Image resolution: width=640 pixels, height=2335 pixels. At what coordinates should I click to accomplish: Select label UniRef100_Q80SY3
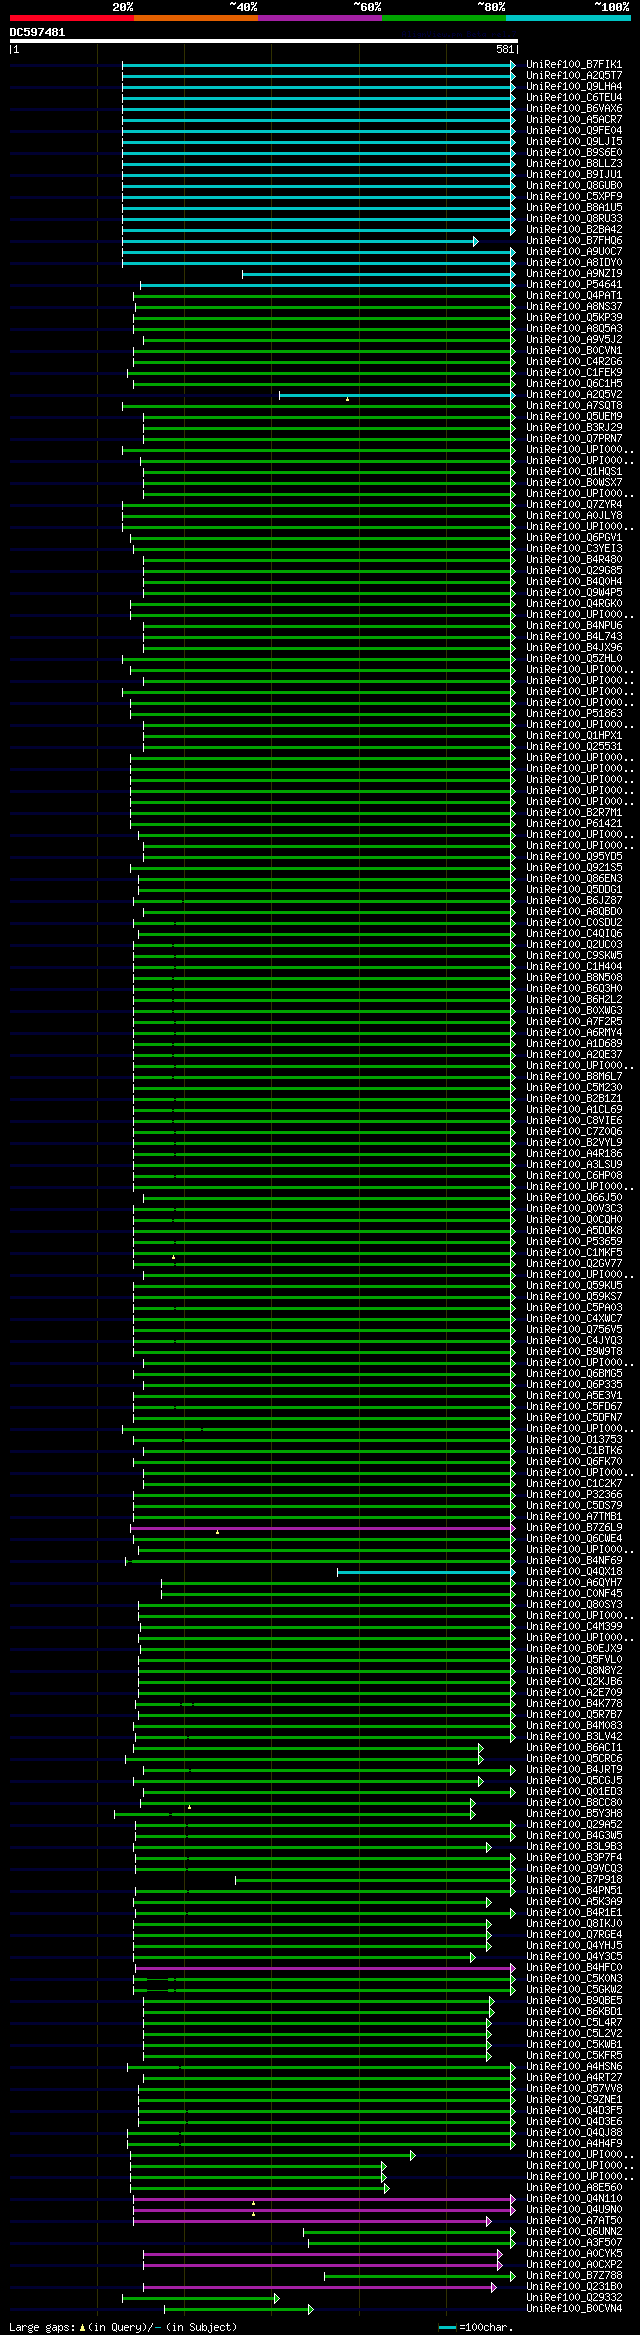tap(574, 1605)
